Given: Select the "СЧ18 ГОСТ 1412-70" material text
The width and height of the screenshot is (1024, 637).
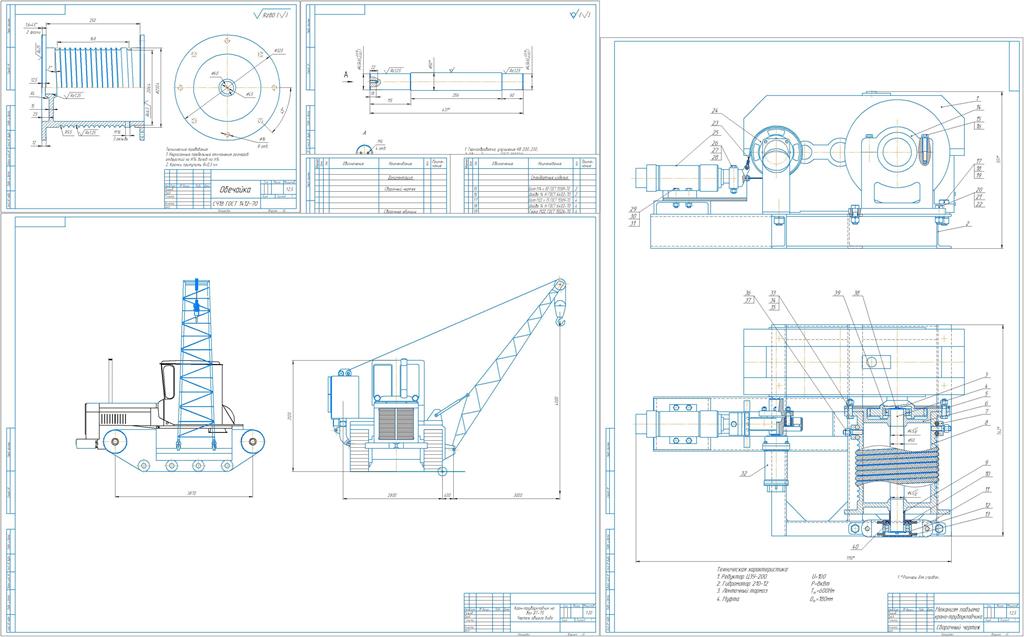Looking at the screenshot, I should [236, 204].
